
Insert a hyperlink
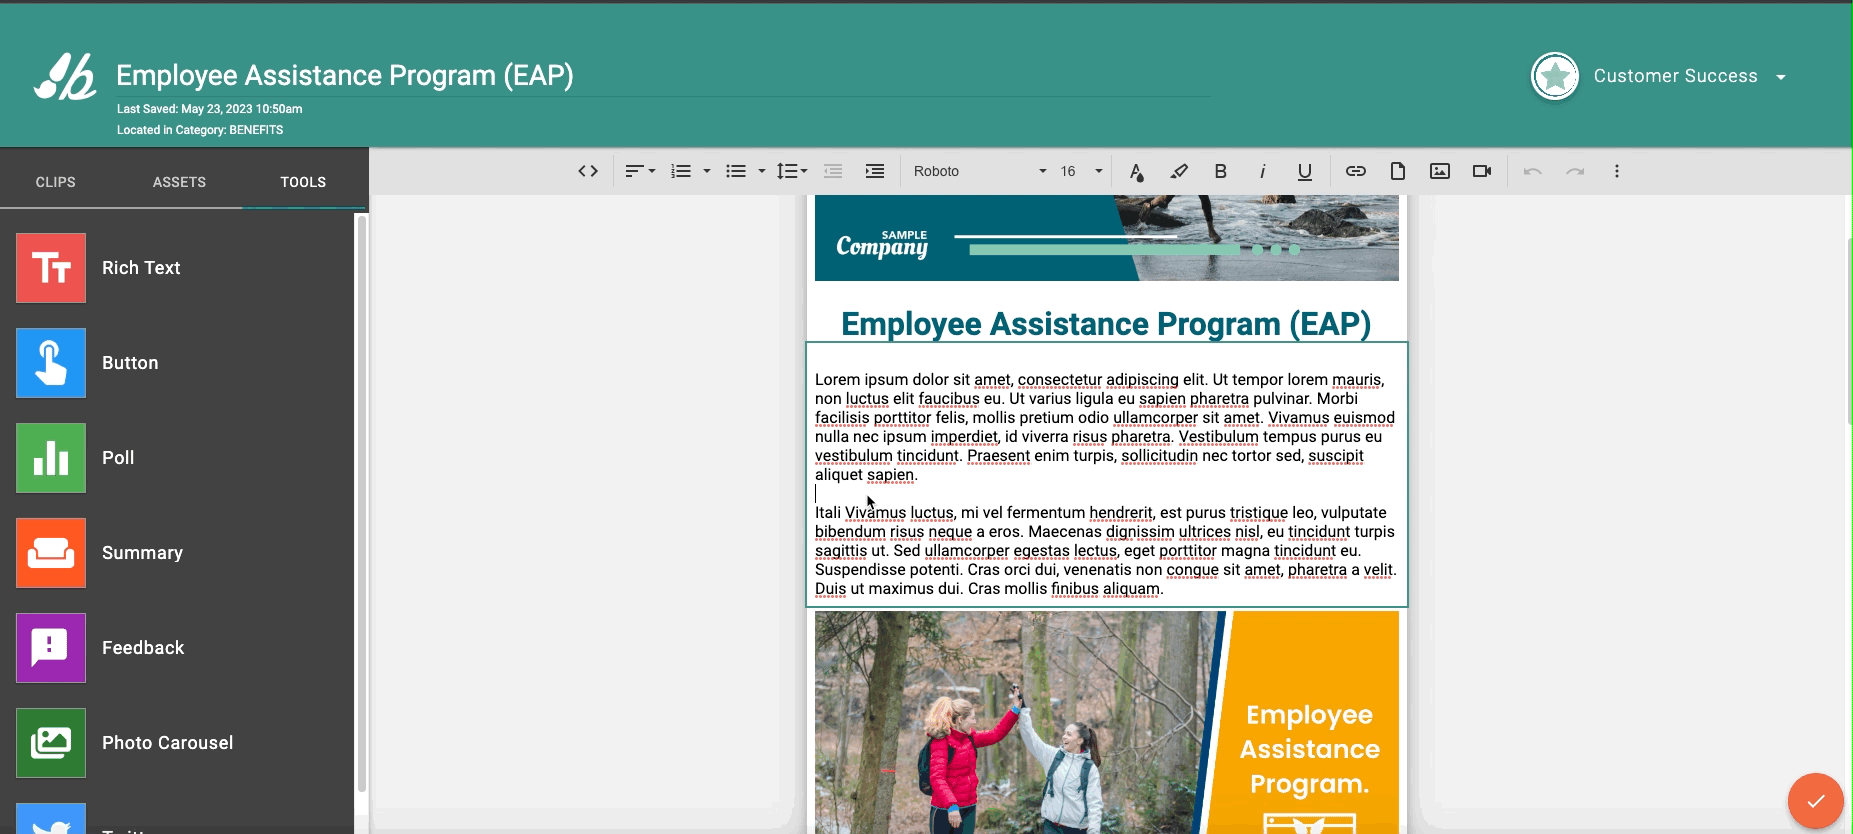(1356, 171)
